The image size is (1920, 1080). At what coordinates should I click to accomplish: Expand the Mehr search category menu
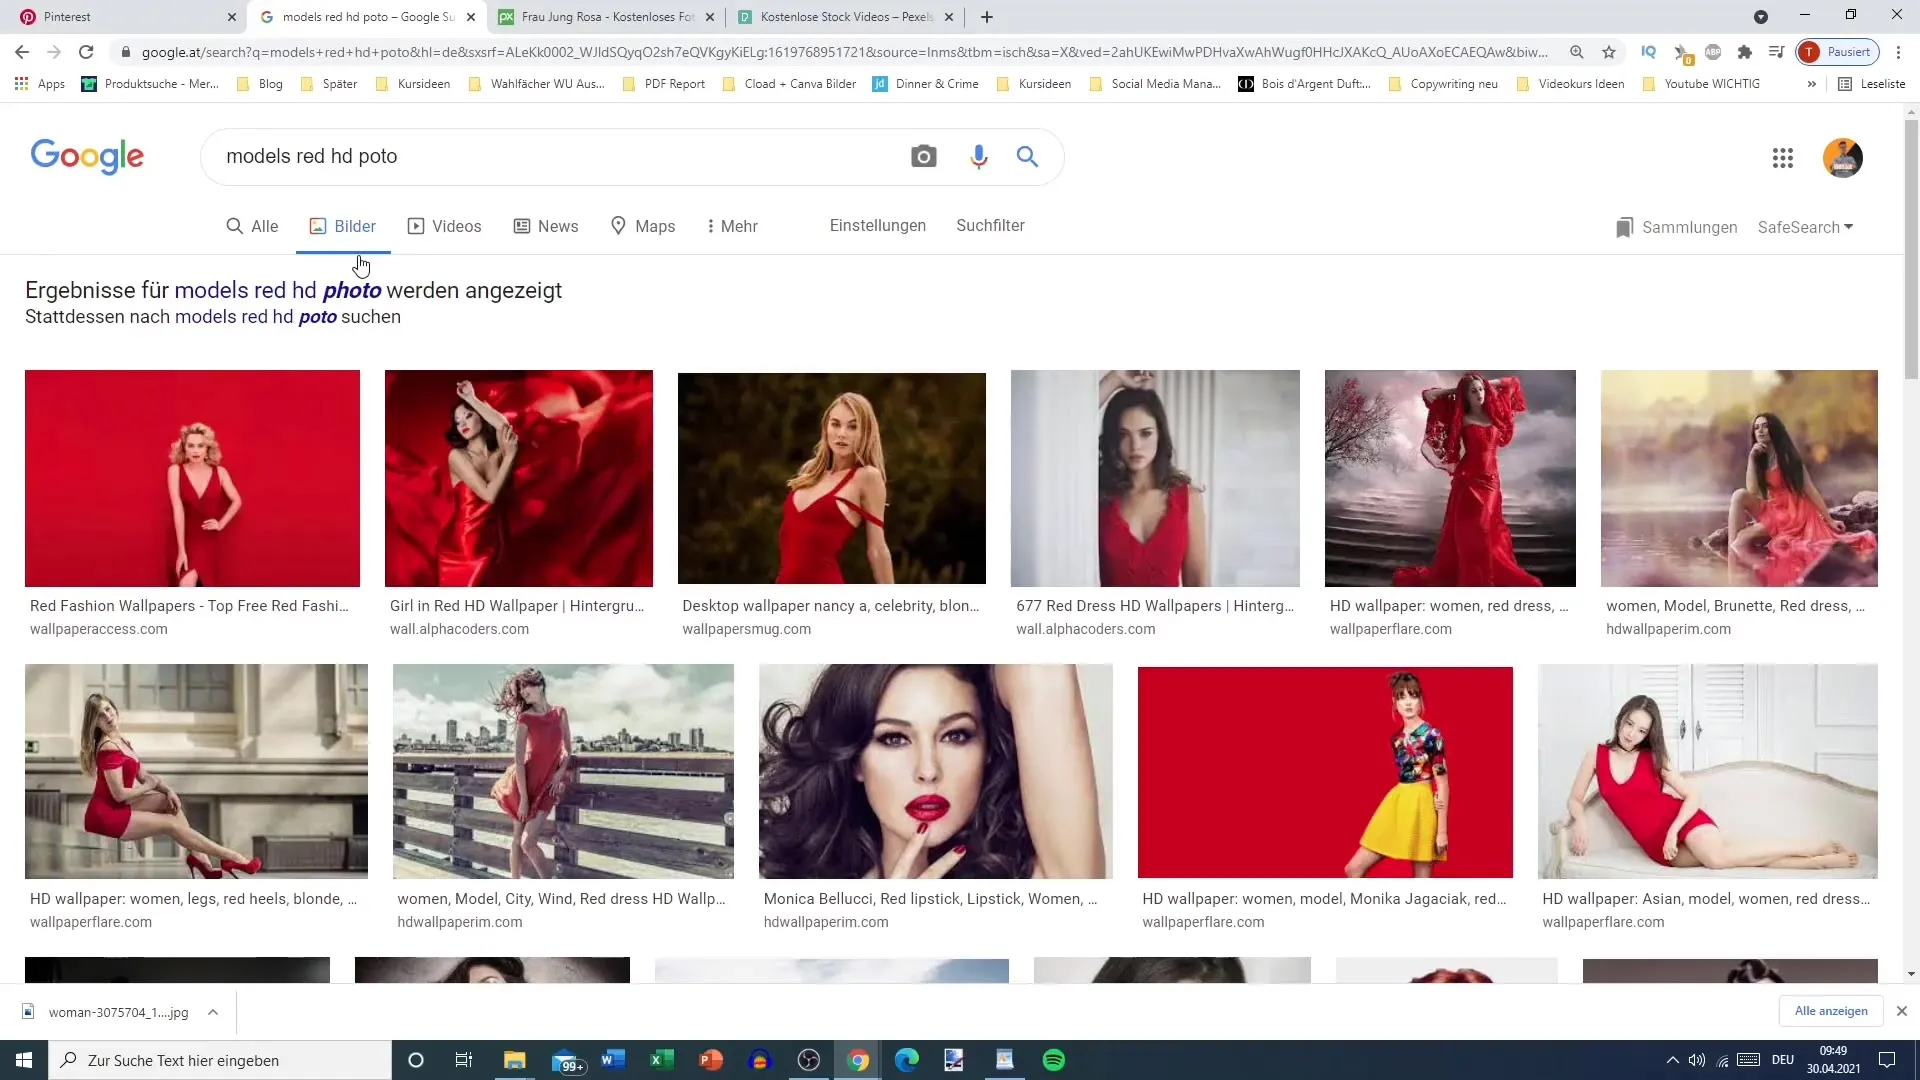point(729,225)
